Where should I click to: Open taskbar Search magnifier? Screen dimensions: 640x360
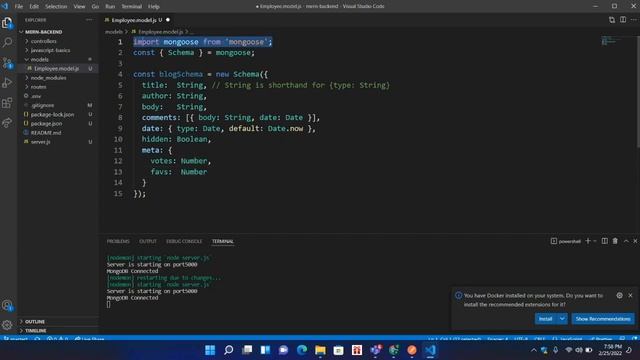(229, 350)
